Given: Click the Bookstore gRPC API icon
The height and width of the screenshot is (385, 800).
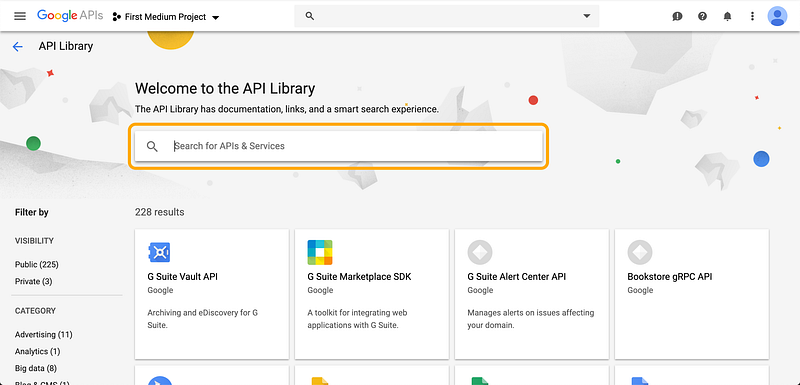Looking at the screenshot, I should click(x=640, y=252).
